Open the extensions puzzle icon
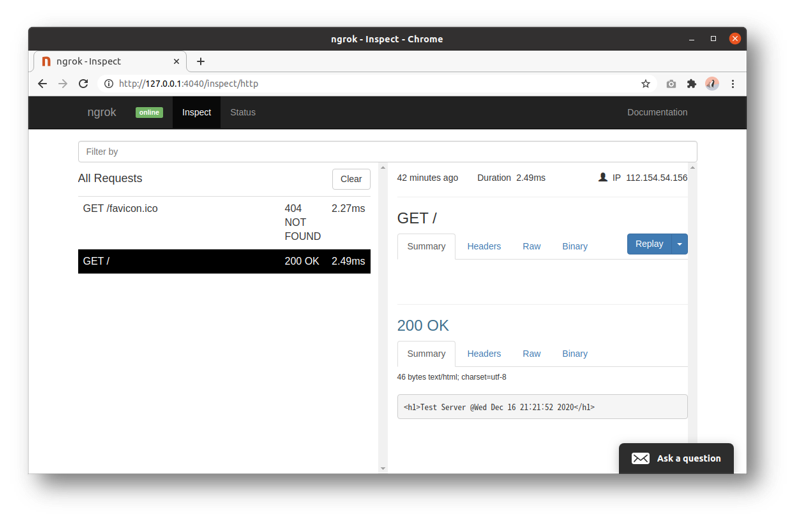Image resolution: width=798 pixels, height=525 pixels. coord(691,84)
